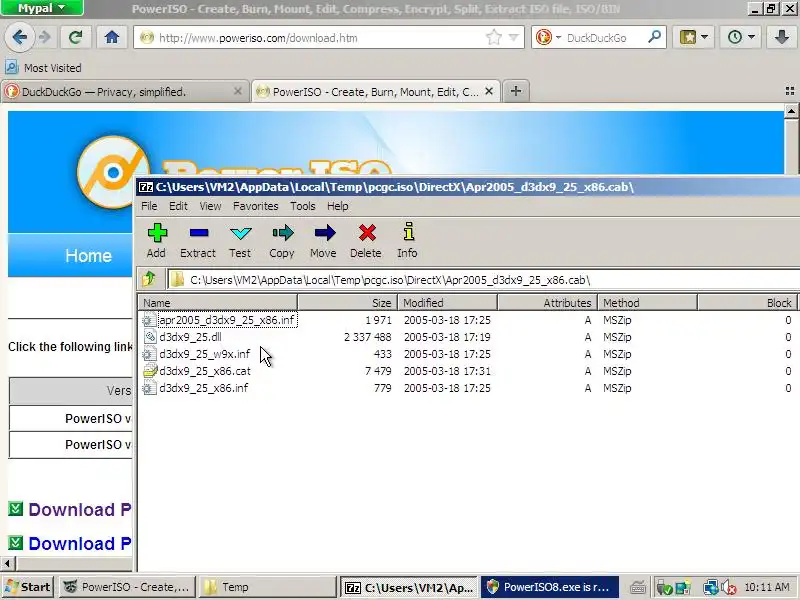This screenshot has height=600, width=800.
Task: Click the Move tool in 7-Zip
Action: tap(324, 241)
